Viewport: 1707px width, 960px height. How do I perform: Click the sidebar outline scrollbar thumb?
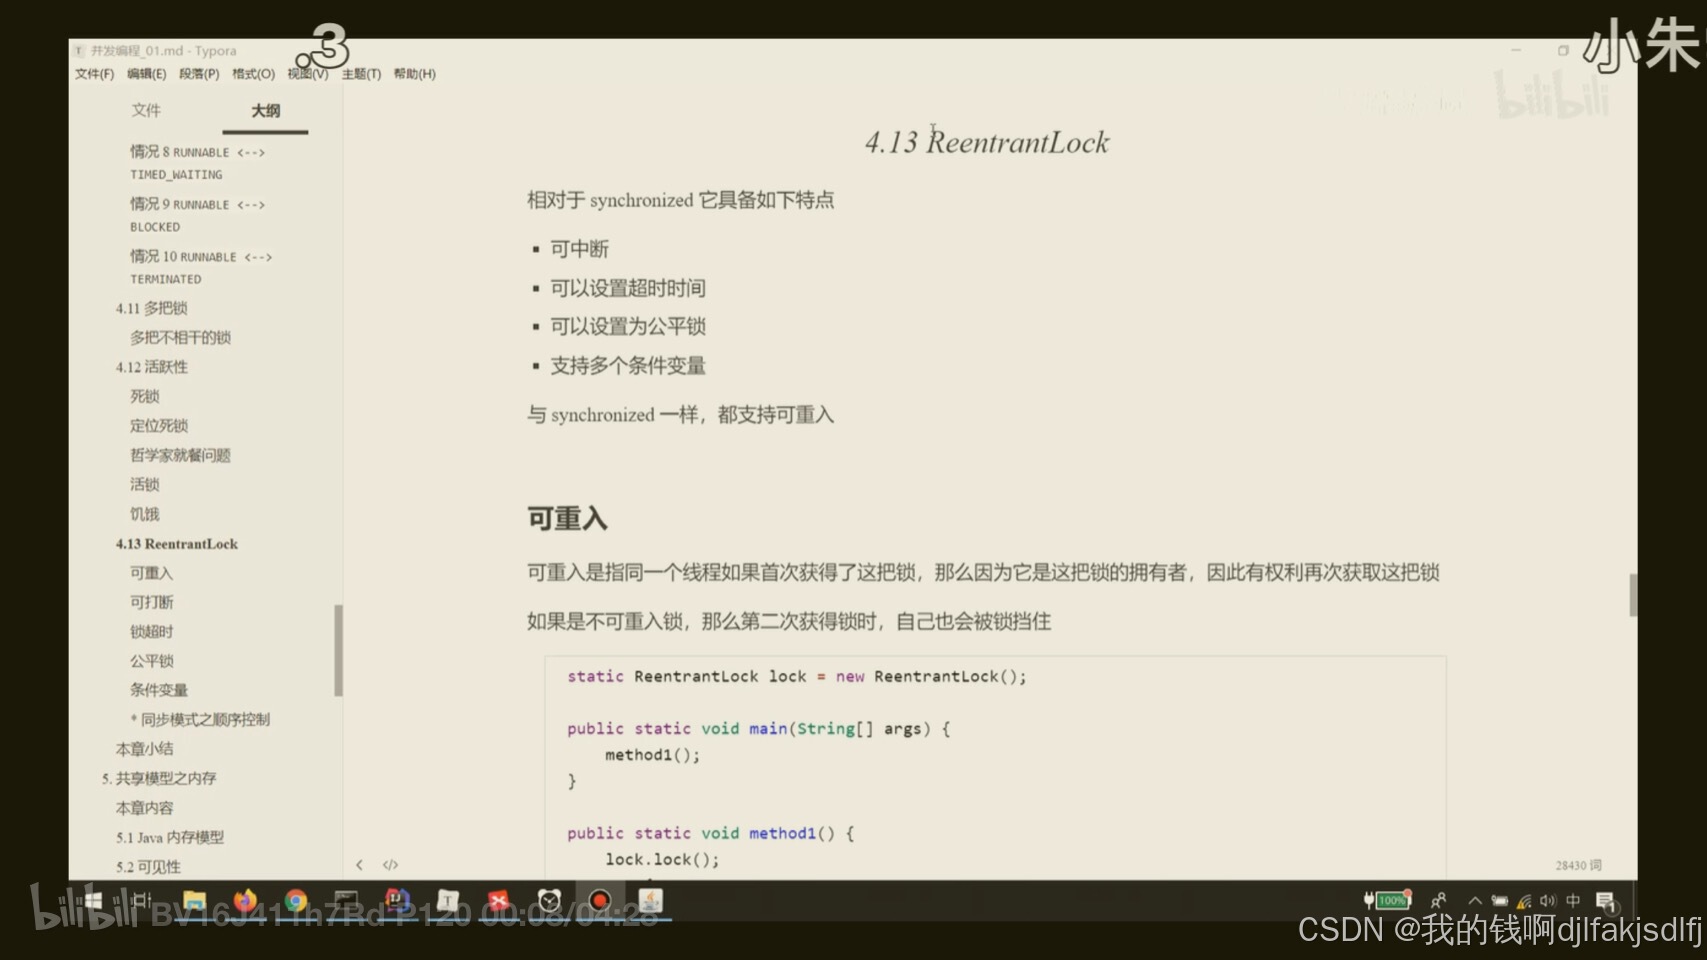[338, 650]
